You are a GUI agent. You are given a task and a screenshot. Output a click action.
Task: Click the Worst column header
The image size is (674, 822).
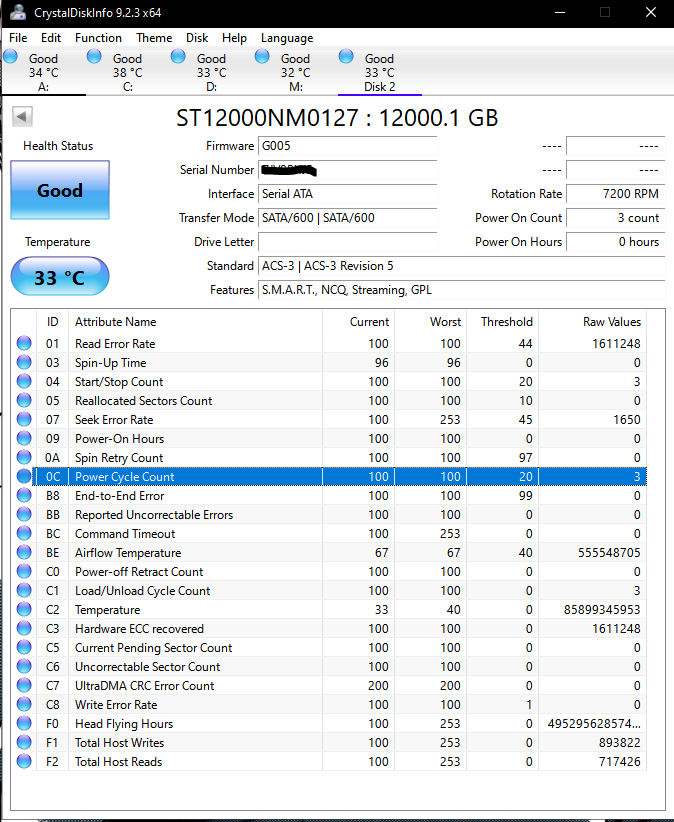430,321
